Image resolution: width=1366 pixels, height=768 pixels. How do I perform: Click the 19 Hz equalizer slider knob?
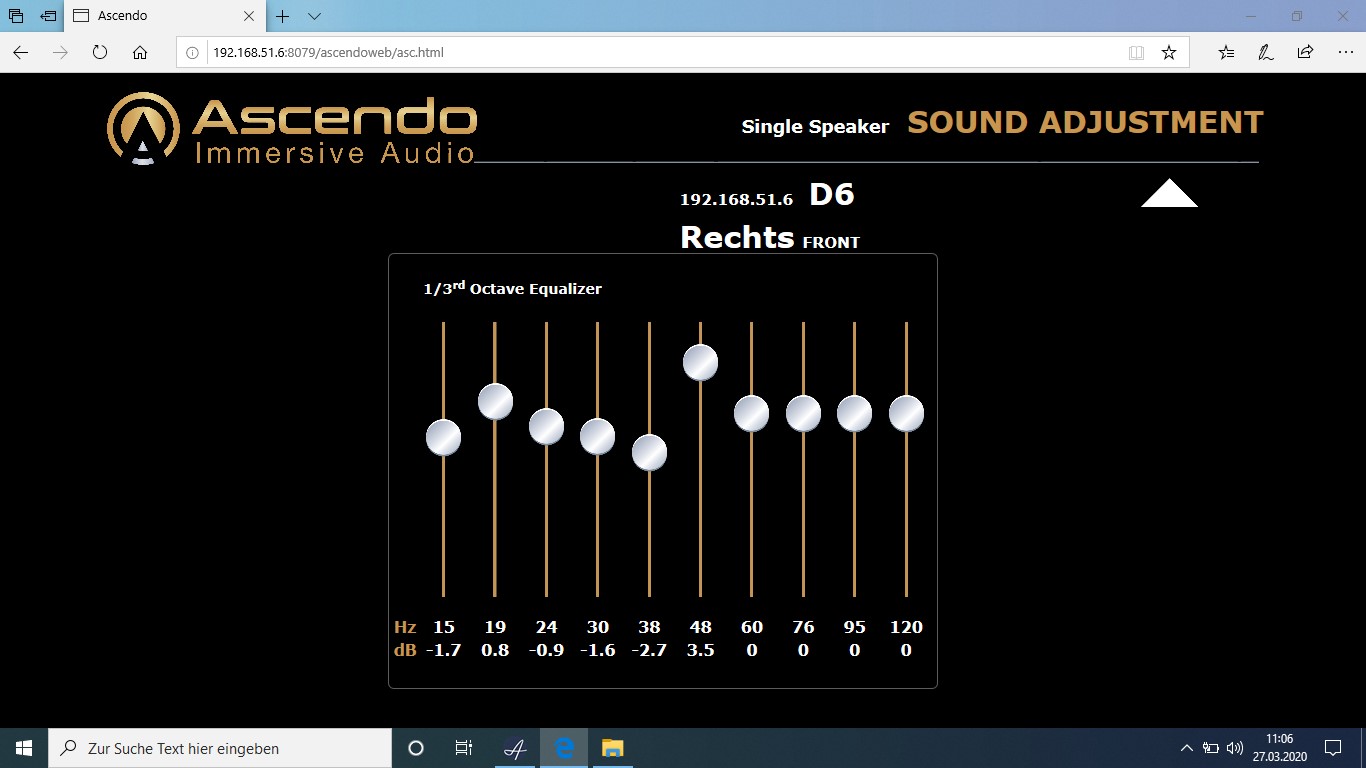(x=495, y=401)
